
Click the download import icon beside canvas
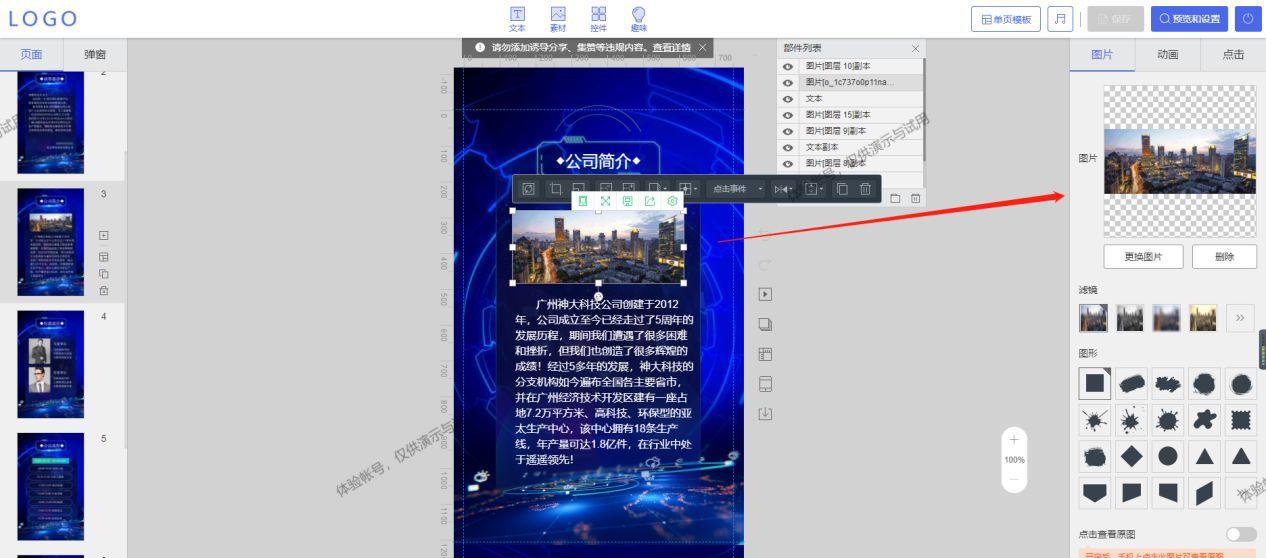[766, 413]
